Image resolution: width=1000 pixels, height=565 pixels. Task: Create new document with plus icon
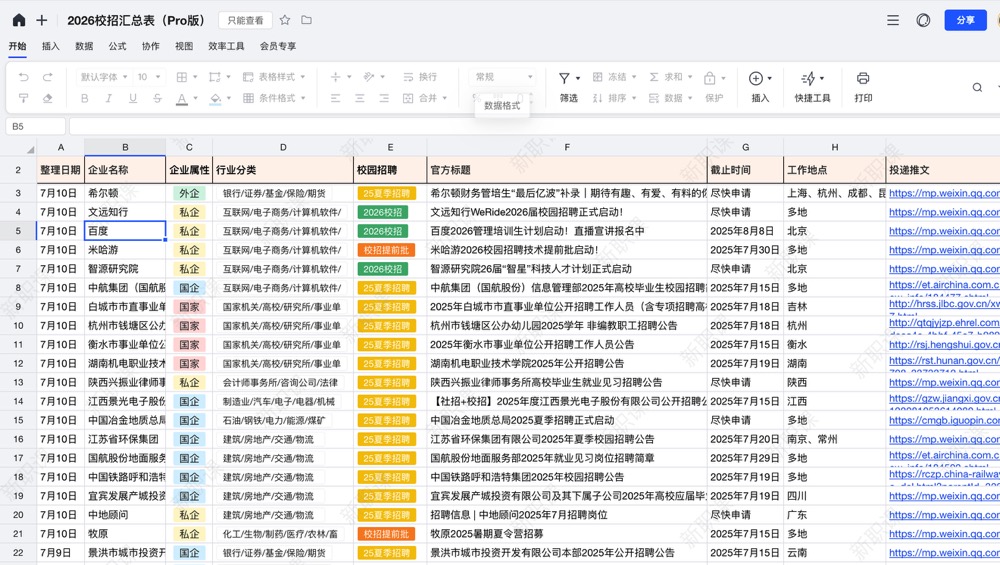[42, 20]
